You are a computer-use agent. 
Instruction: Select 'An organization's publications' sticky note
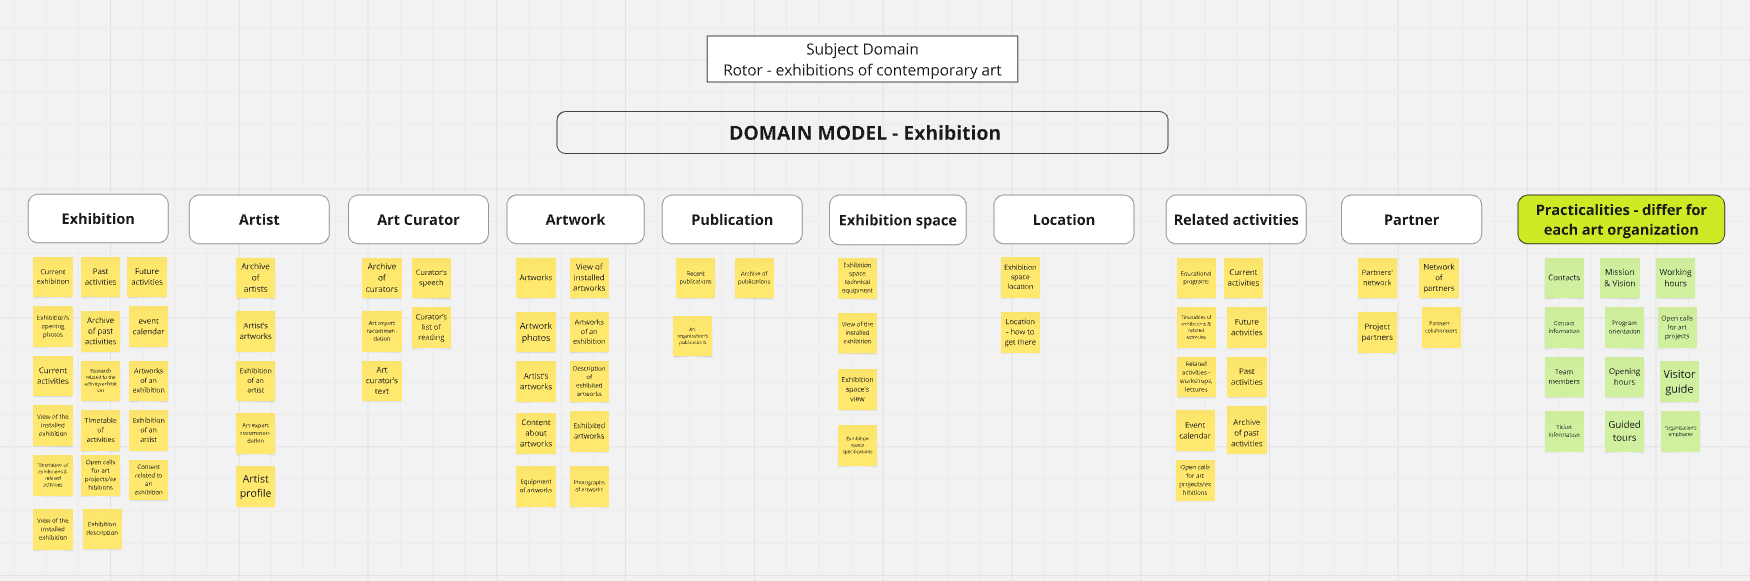[x=692, y=336]
